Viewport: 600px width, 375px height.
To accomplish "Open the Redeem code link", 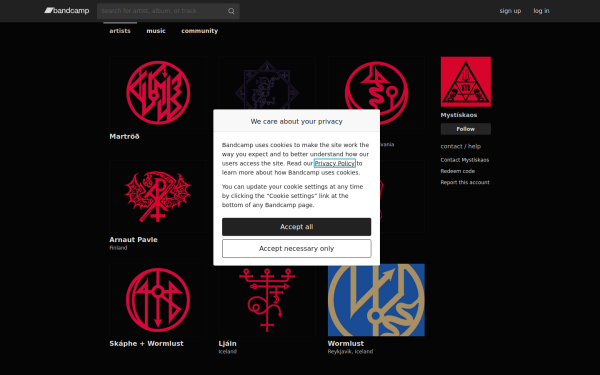I will pyautogui.click(x=457, y=171).
